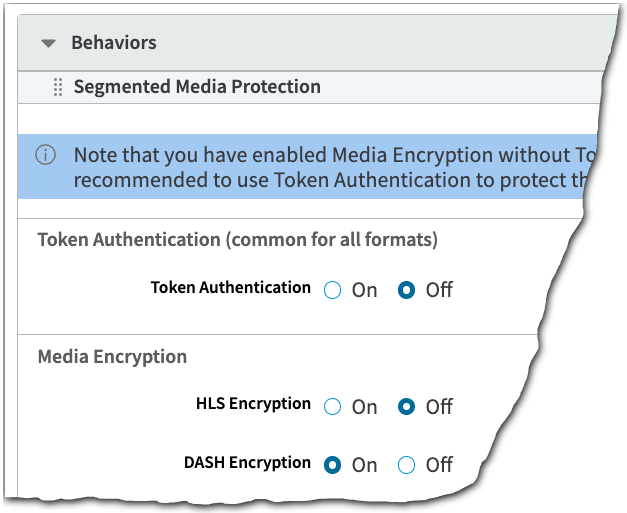Grab the Segmented Media Protection drag handle

[x=58, y=87]
